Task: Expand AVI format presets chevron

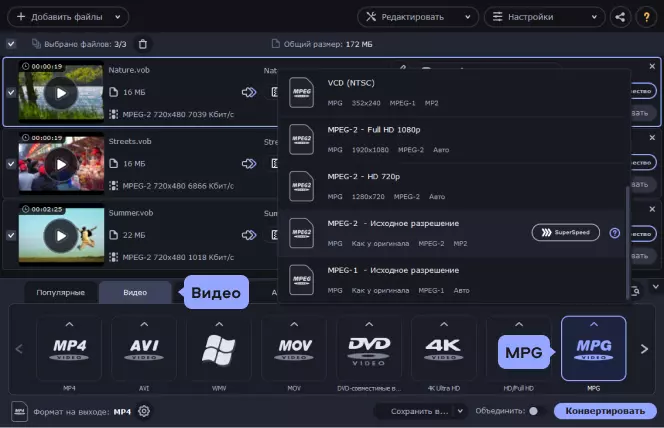Action: click(144, 325)
